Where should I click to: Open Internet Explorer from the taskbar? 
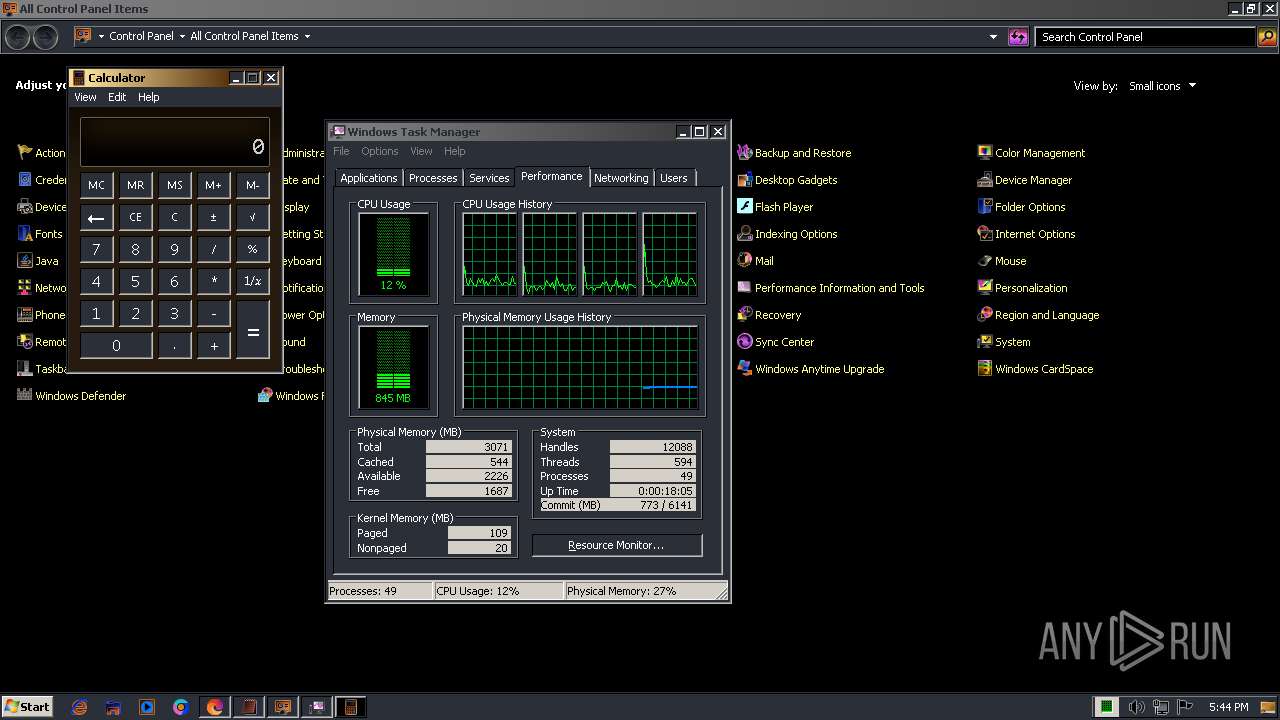[80, 707]
